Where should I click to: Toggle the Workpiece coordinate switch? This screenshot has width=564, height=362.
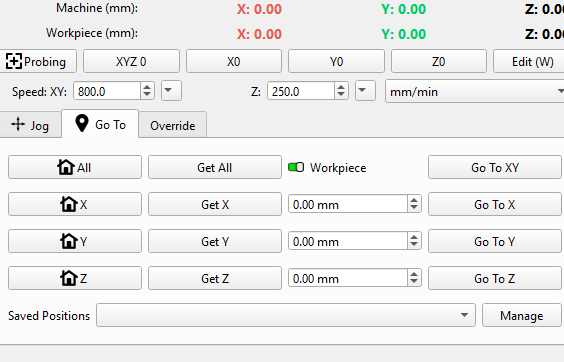[296, 167]
